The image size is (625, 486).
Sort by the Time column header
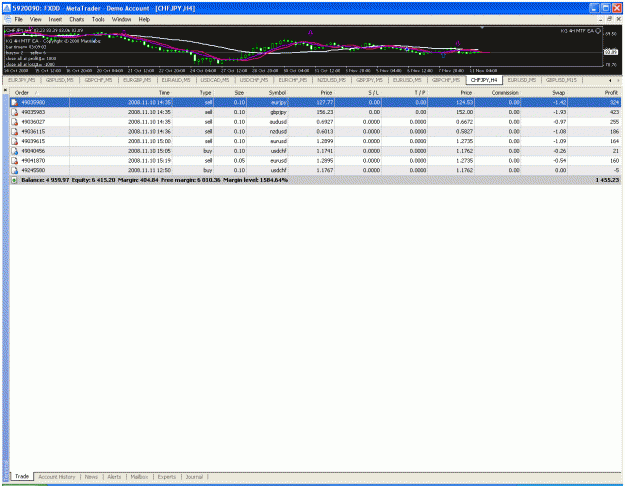click(121, 92)
